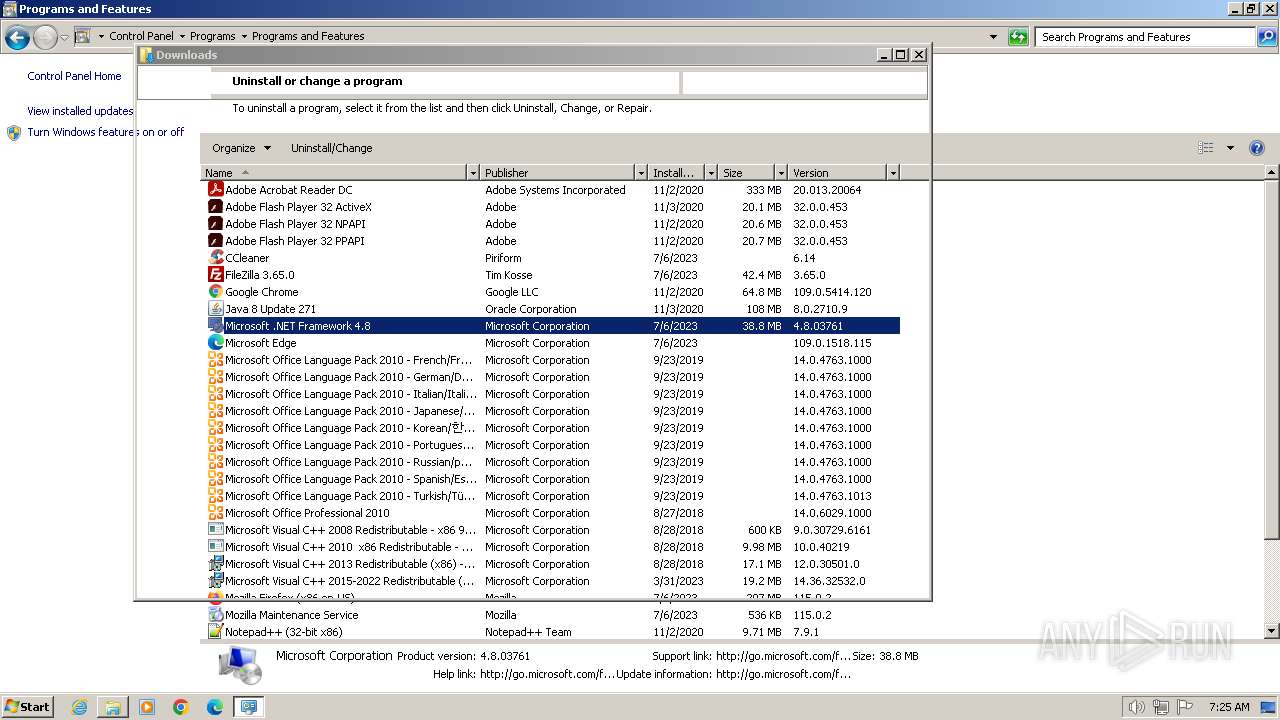Expand the Control Panel breadcrumb arrow
This screenshot has height=720, width=1280.
pyautogui.click(x=182, y=36)
